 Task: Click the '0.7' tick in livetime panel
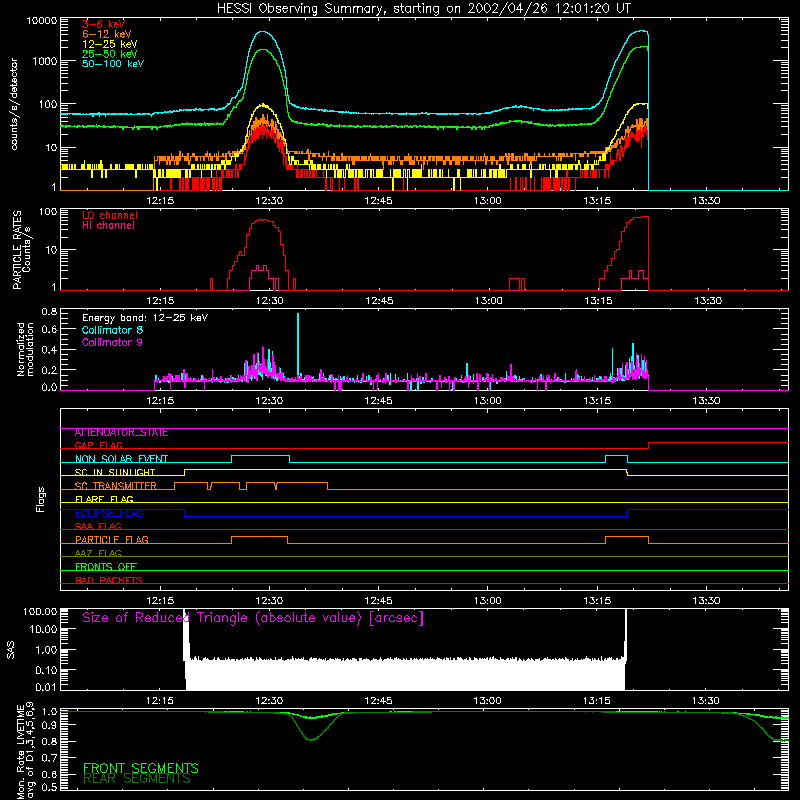pos(49,758)
